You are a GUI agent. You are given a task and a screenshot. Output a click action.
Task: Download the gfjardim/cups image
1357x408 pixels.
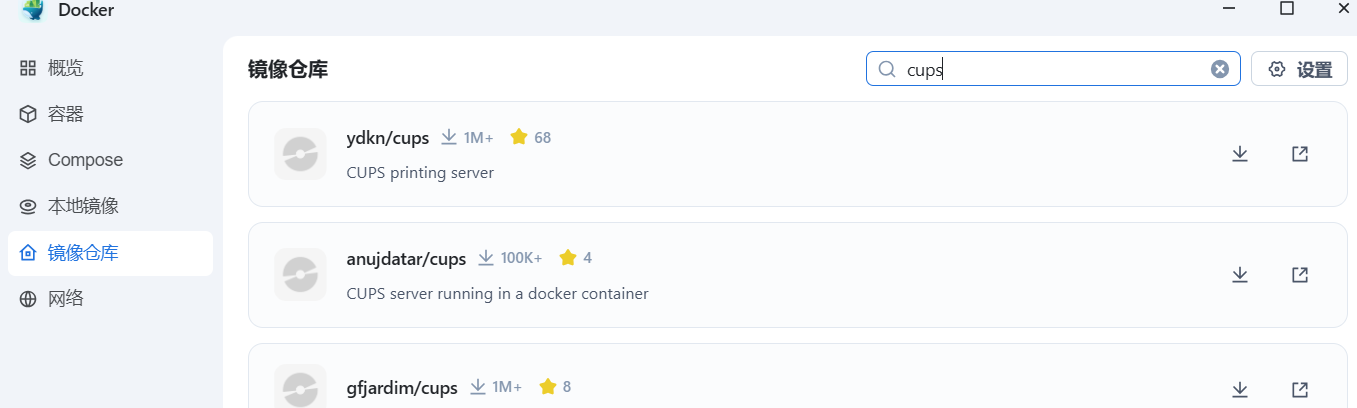(x=1240, y=389)
